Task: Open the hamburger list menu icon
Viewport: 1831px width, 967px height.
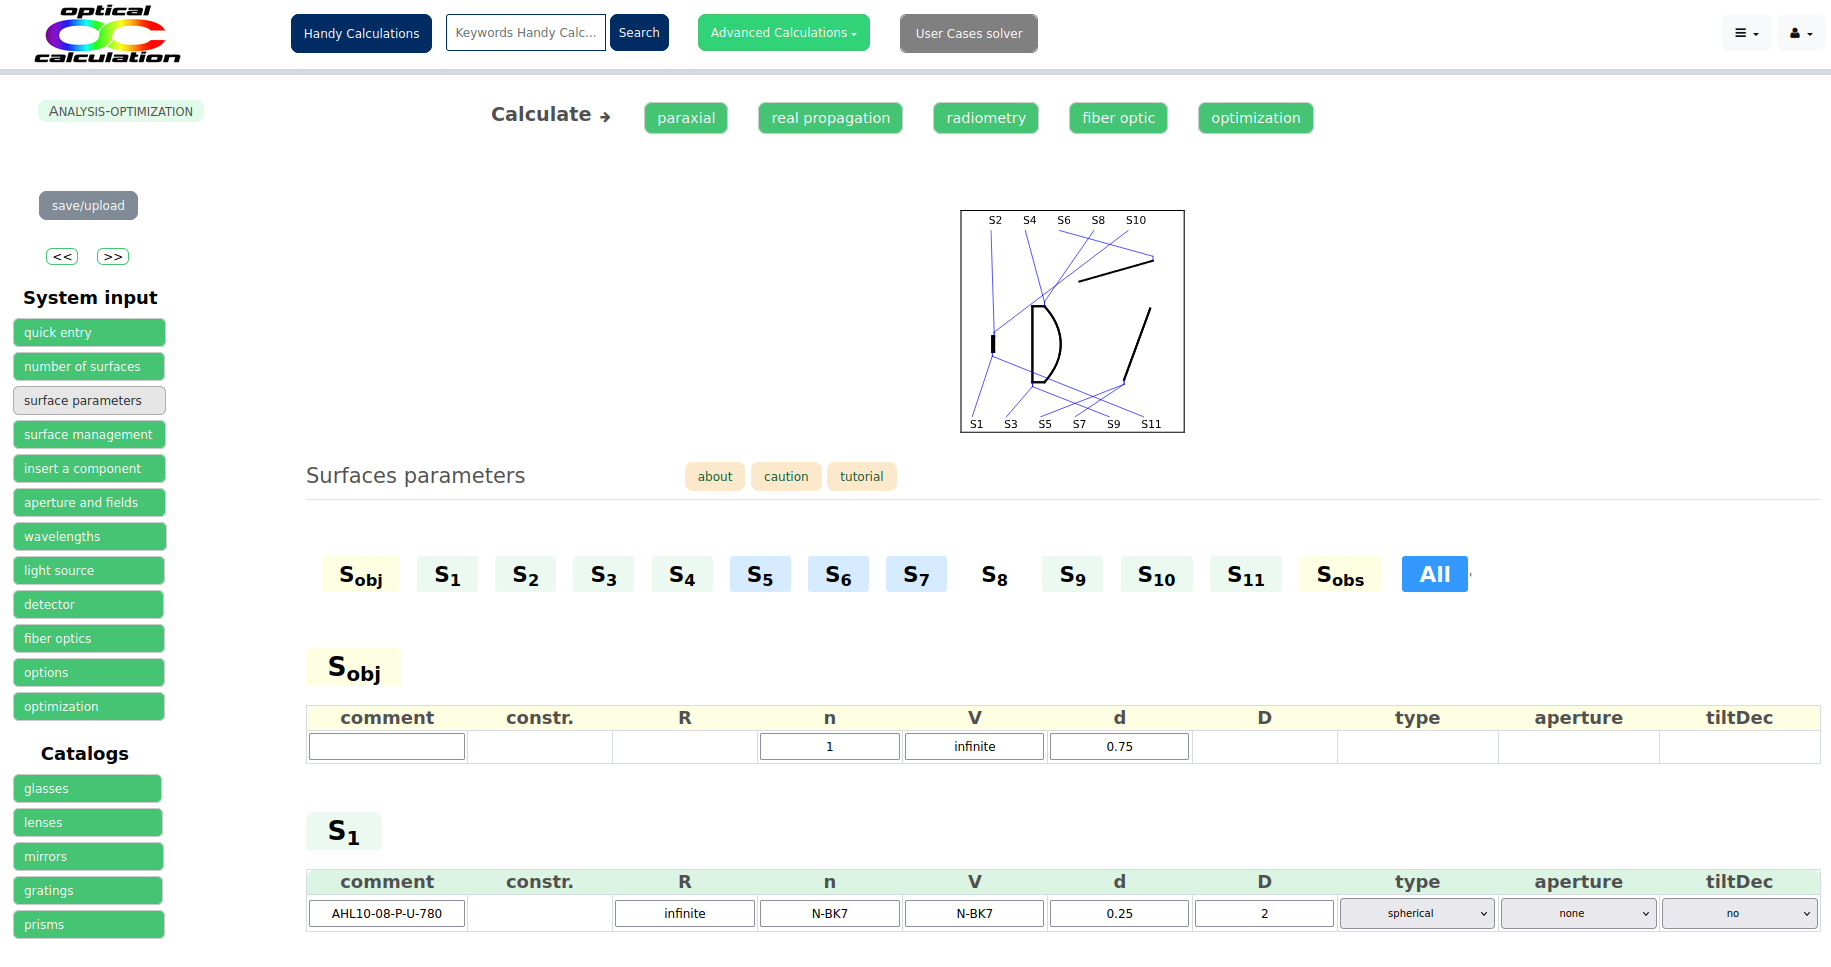Action: [1746, 33]
